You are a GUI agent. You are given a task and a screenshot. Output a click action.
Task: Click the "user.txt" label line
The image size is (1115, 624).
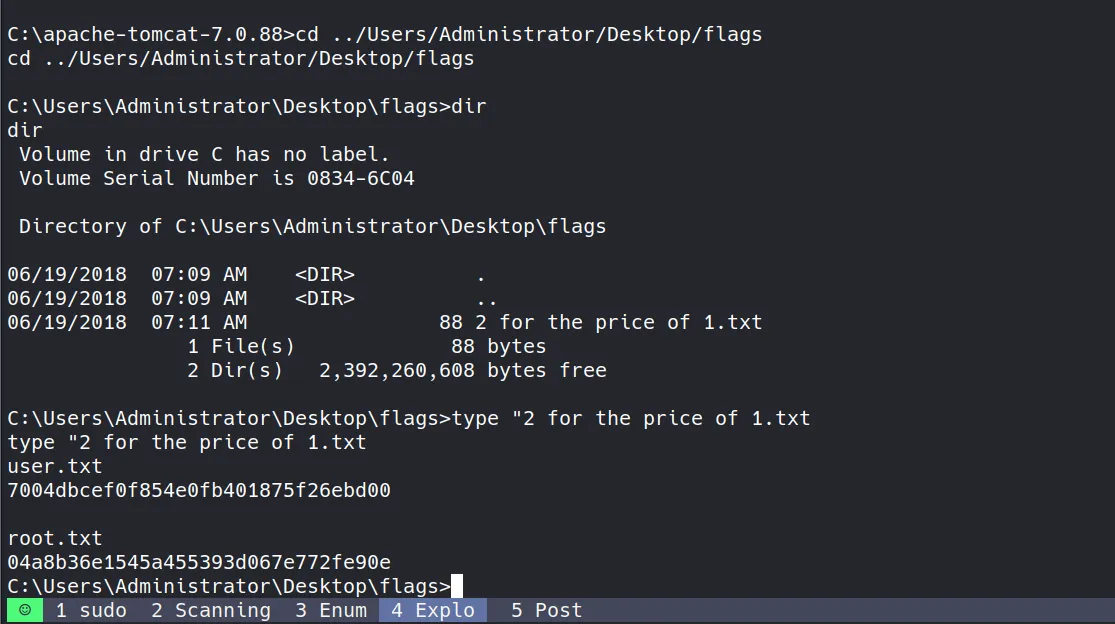55,466
